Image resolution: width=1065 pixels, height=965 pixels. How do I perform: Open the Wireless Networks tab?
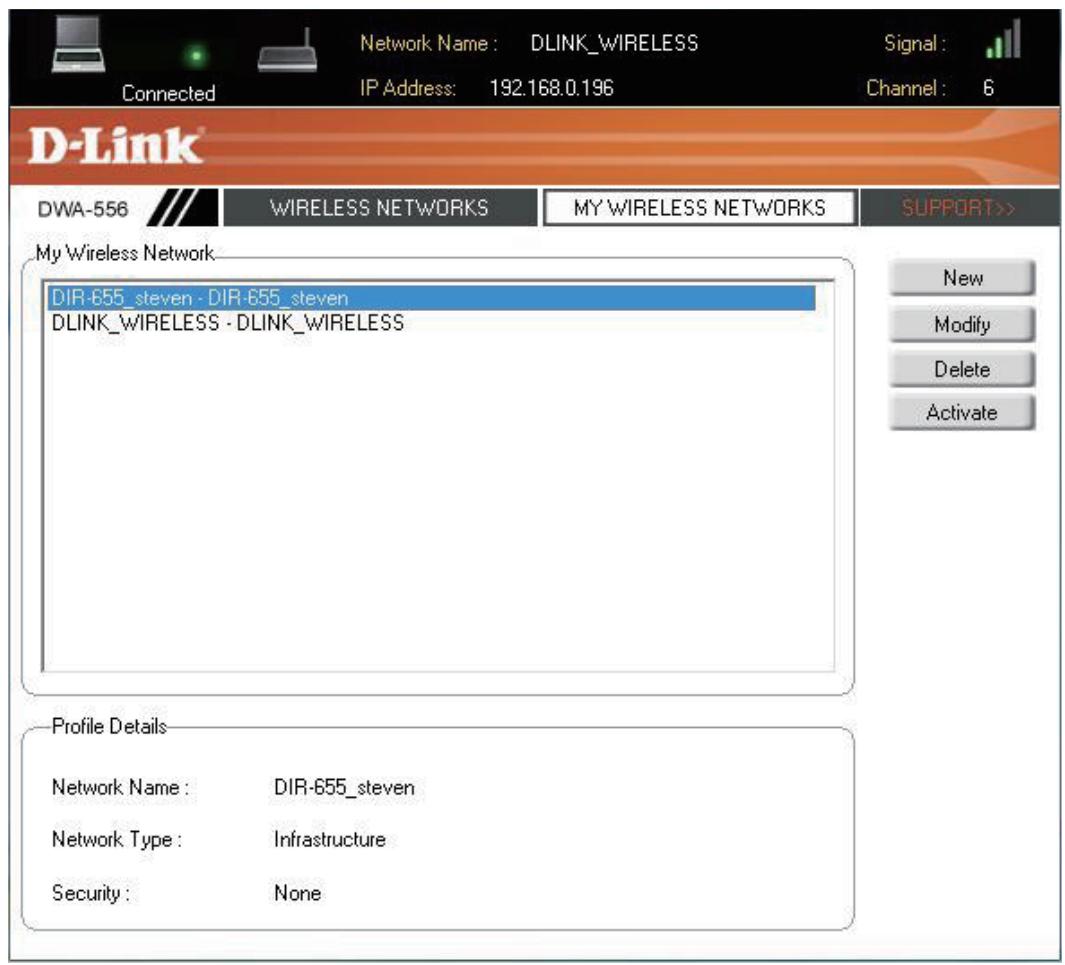[380, 207]
